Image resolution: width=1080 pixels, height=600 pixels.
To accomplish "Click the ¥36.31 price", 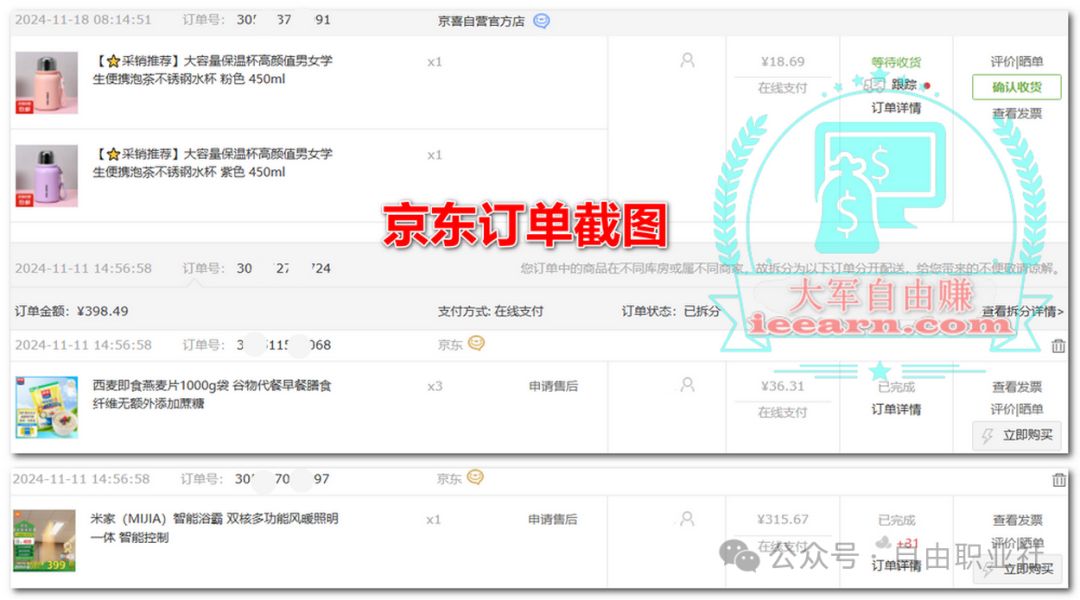I will click(x=782, y=386).
